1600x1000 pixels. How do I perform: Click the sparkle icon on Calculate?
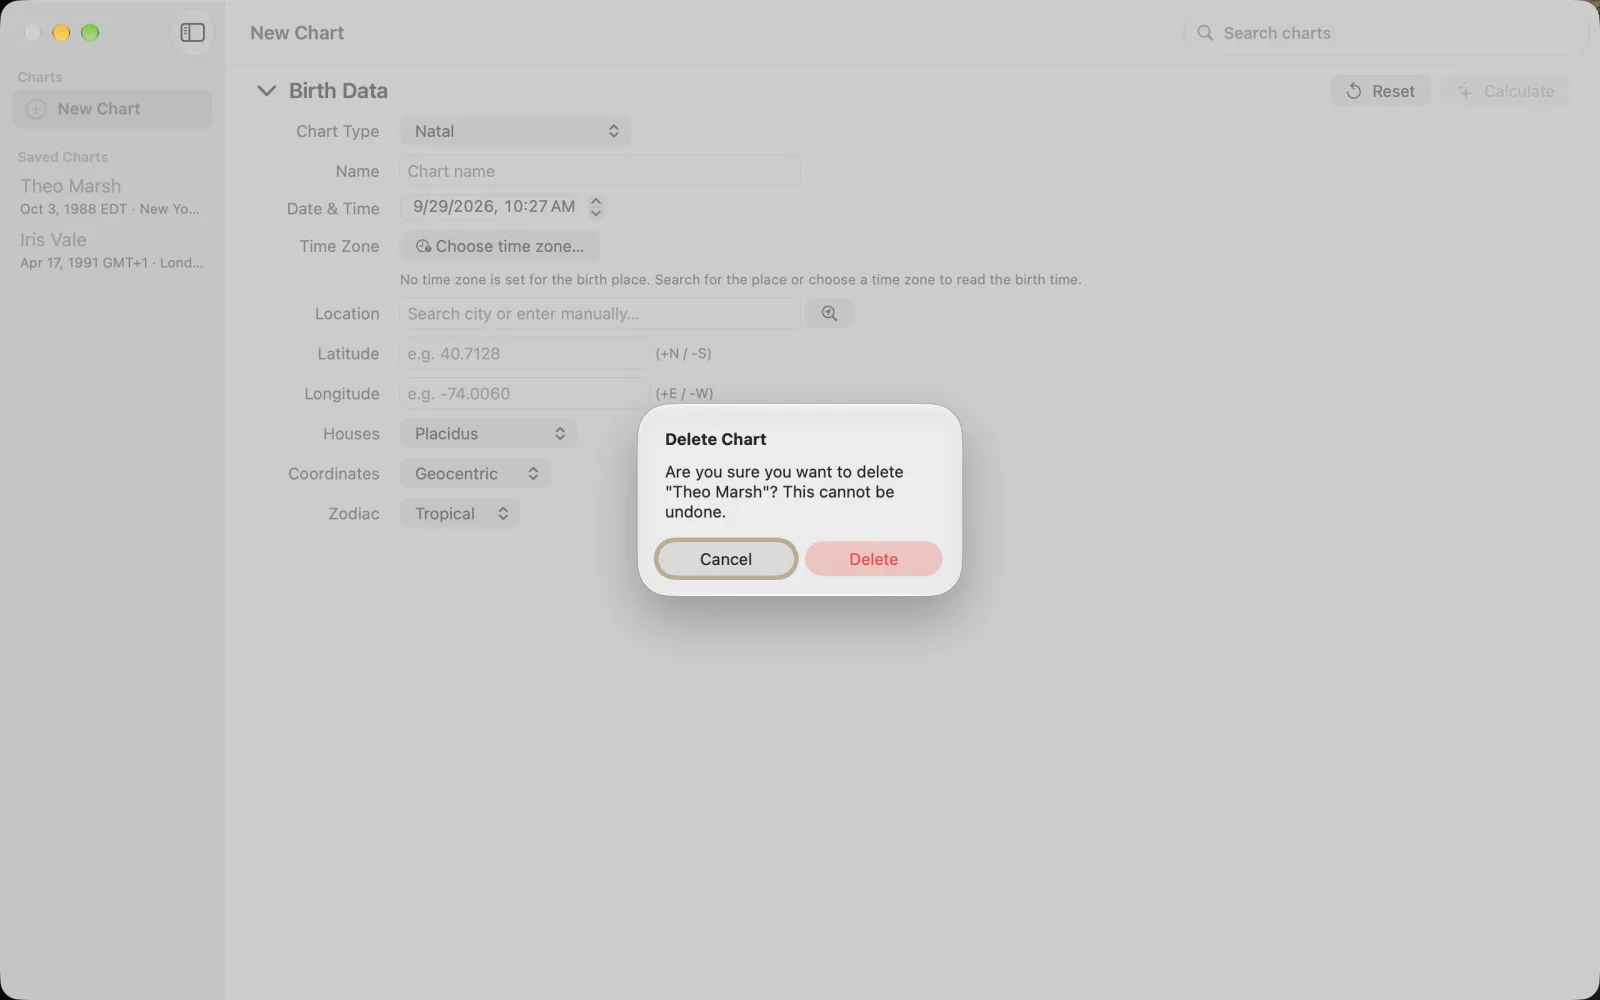(x=1465, y=91)
